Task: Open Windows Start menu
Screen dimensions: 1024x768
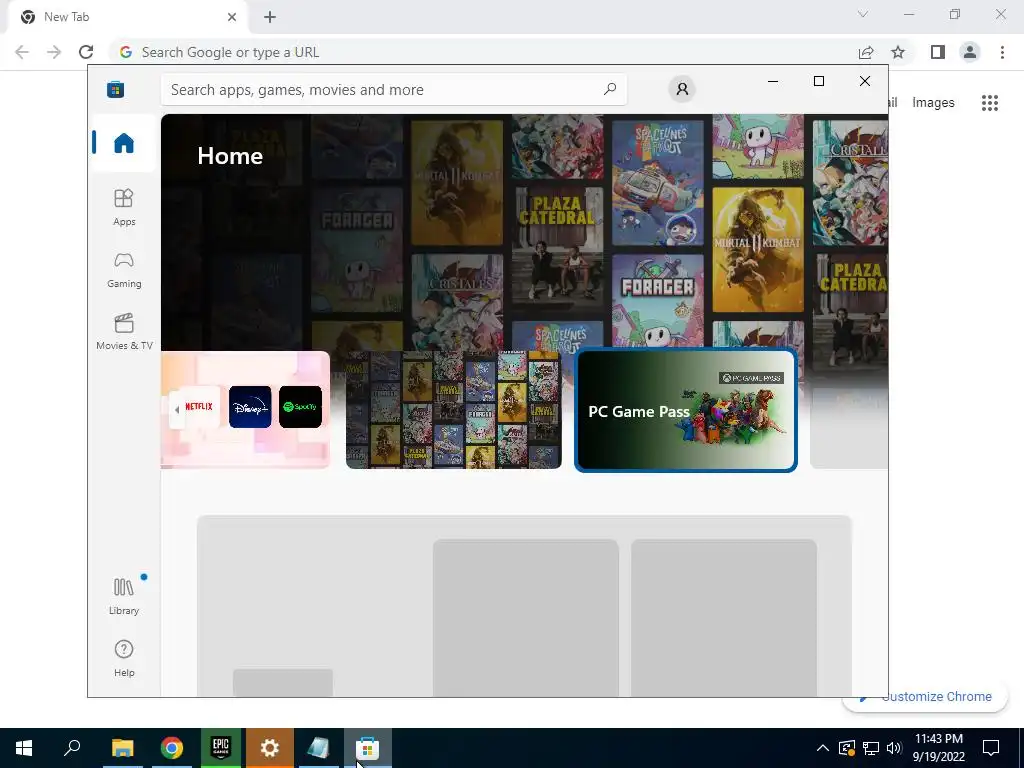Action: point(24,748)
